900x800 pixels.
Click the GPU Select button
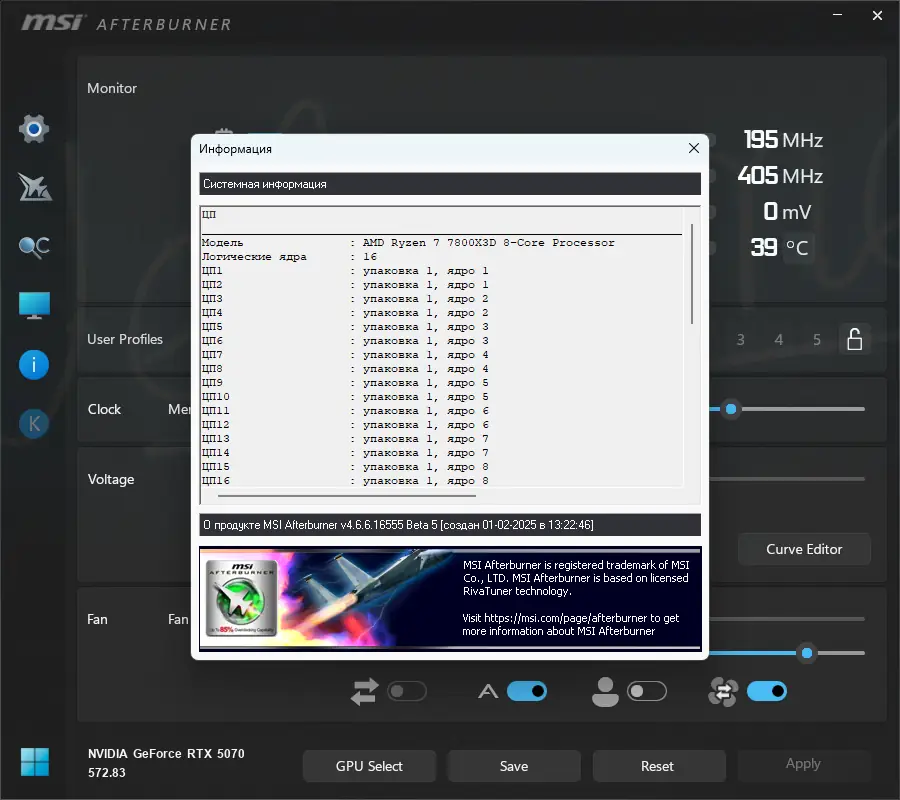tap(369, 766)
